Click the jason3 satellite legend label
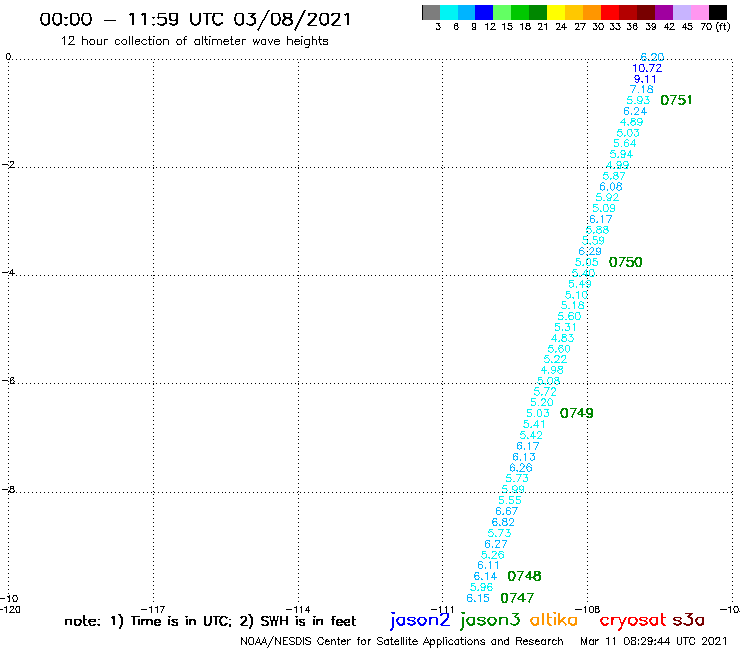Viewport: 740px width, 650px height. (490, 620)
